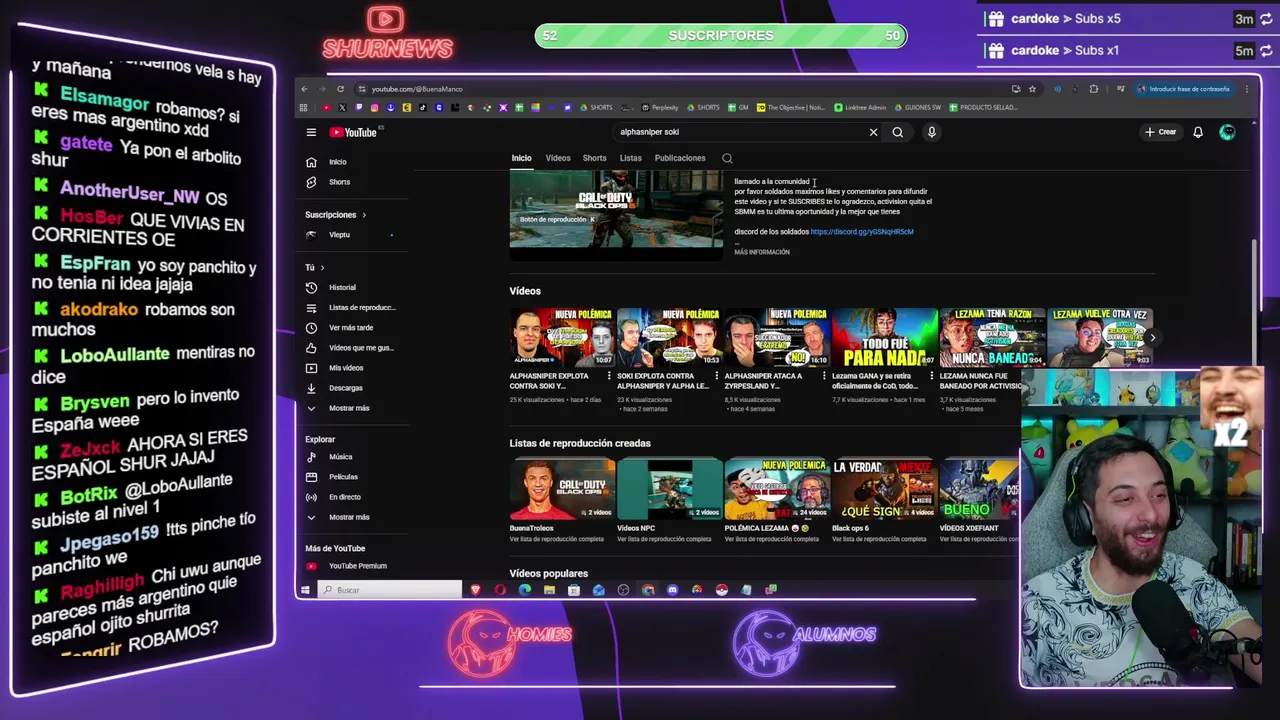The height and width of the screenshot is (720, 1280).
Task: Open Discord from the taskbar
Action: (672, 590)
